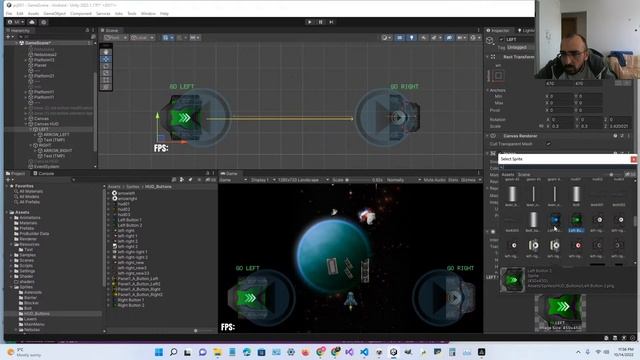The image size is (640, 360).
Task: Select Right Button 1 asset in Project list
Action: coord(131,300)
